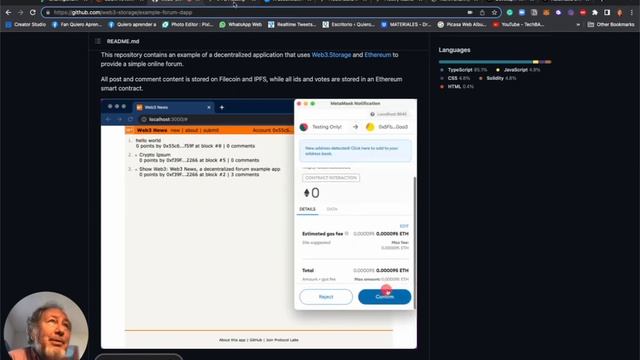Select the HTML language entry

457,87
